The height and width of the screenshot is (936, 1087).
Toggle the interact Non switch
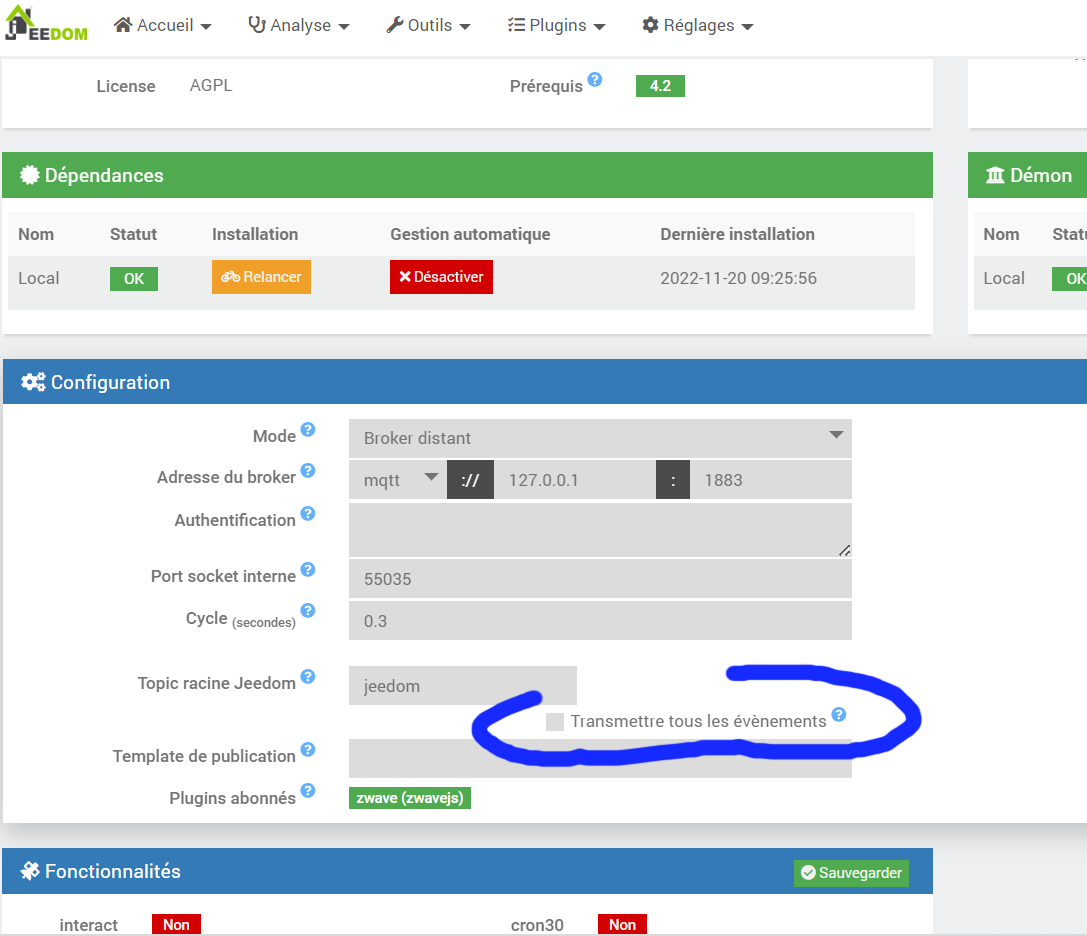(x=176, y=925)
